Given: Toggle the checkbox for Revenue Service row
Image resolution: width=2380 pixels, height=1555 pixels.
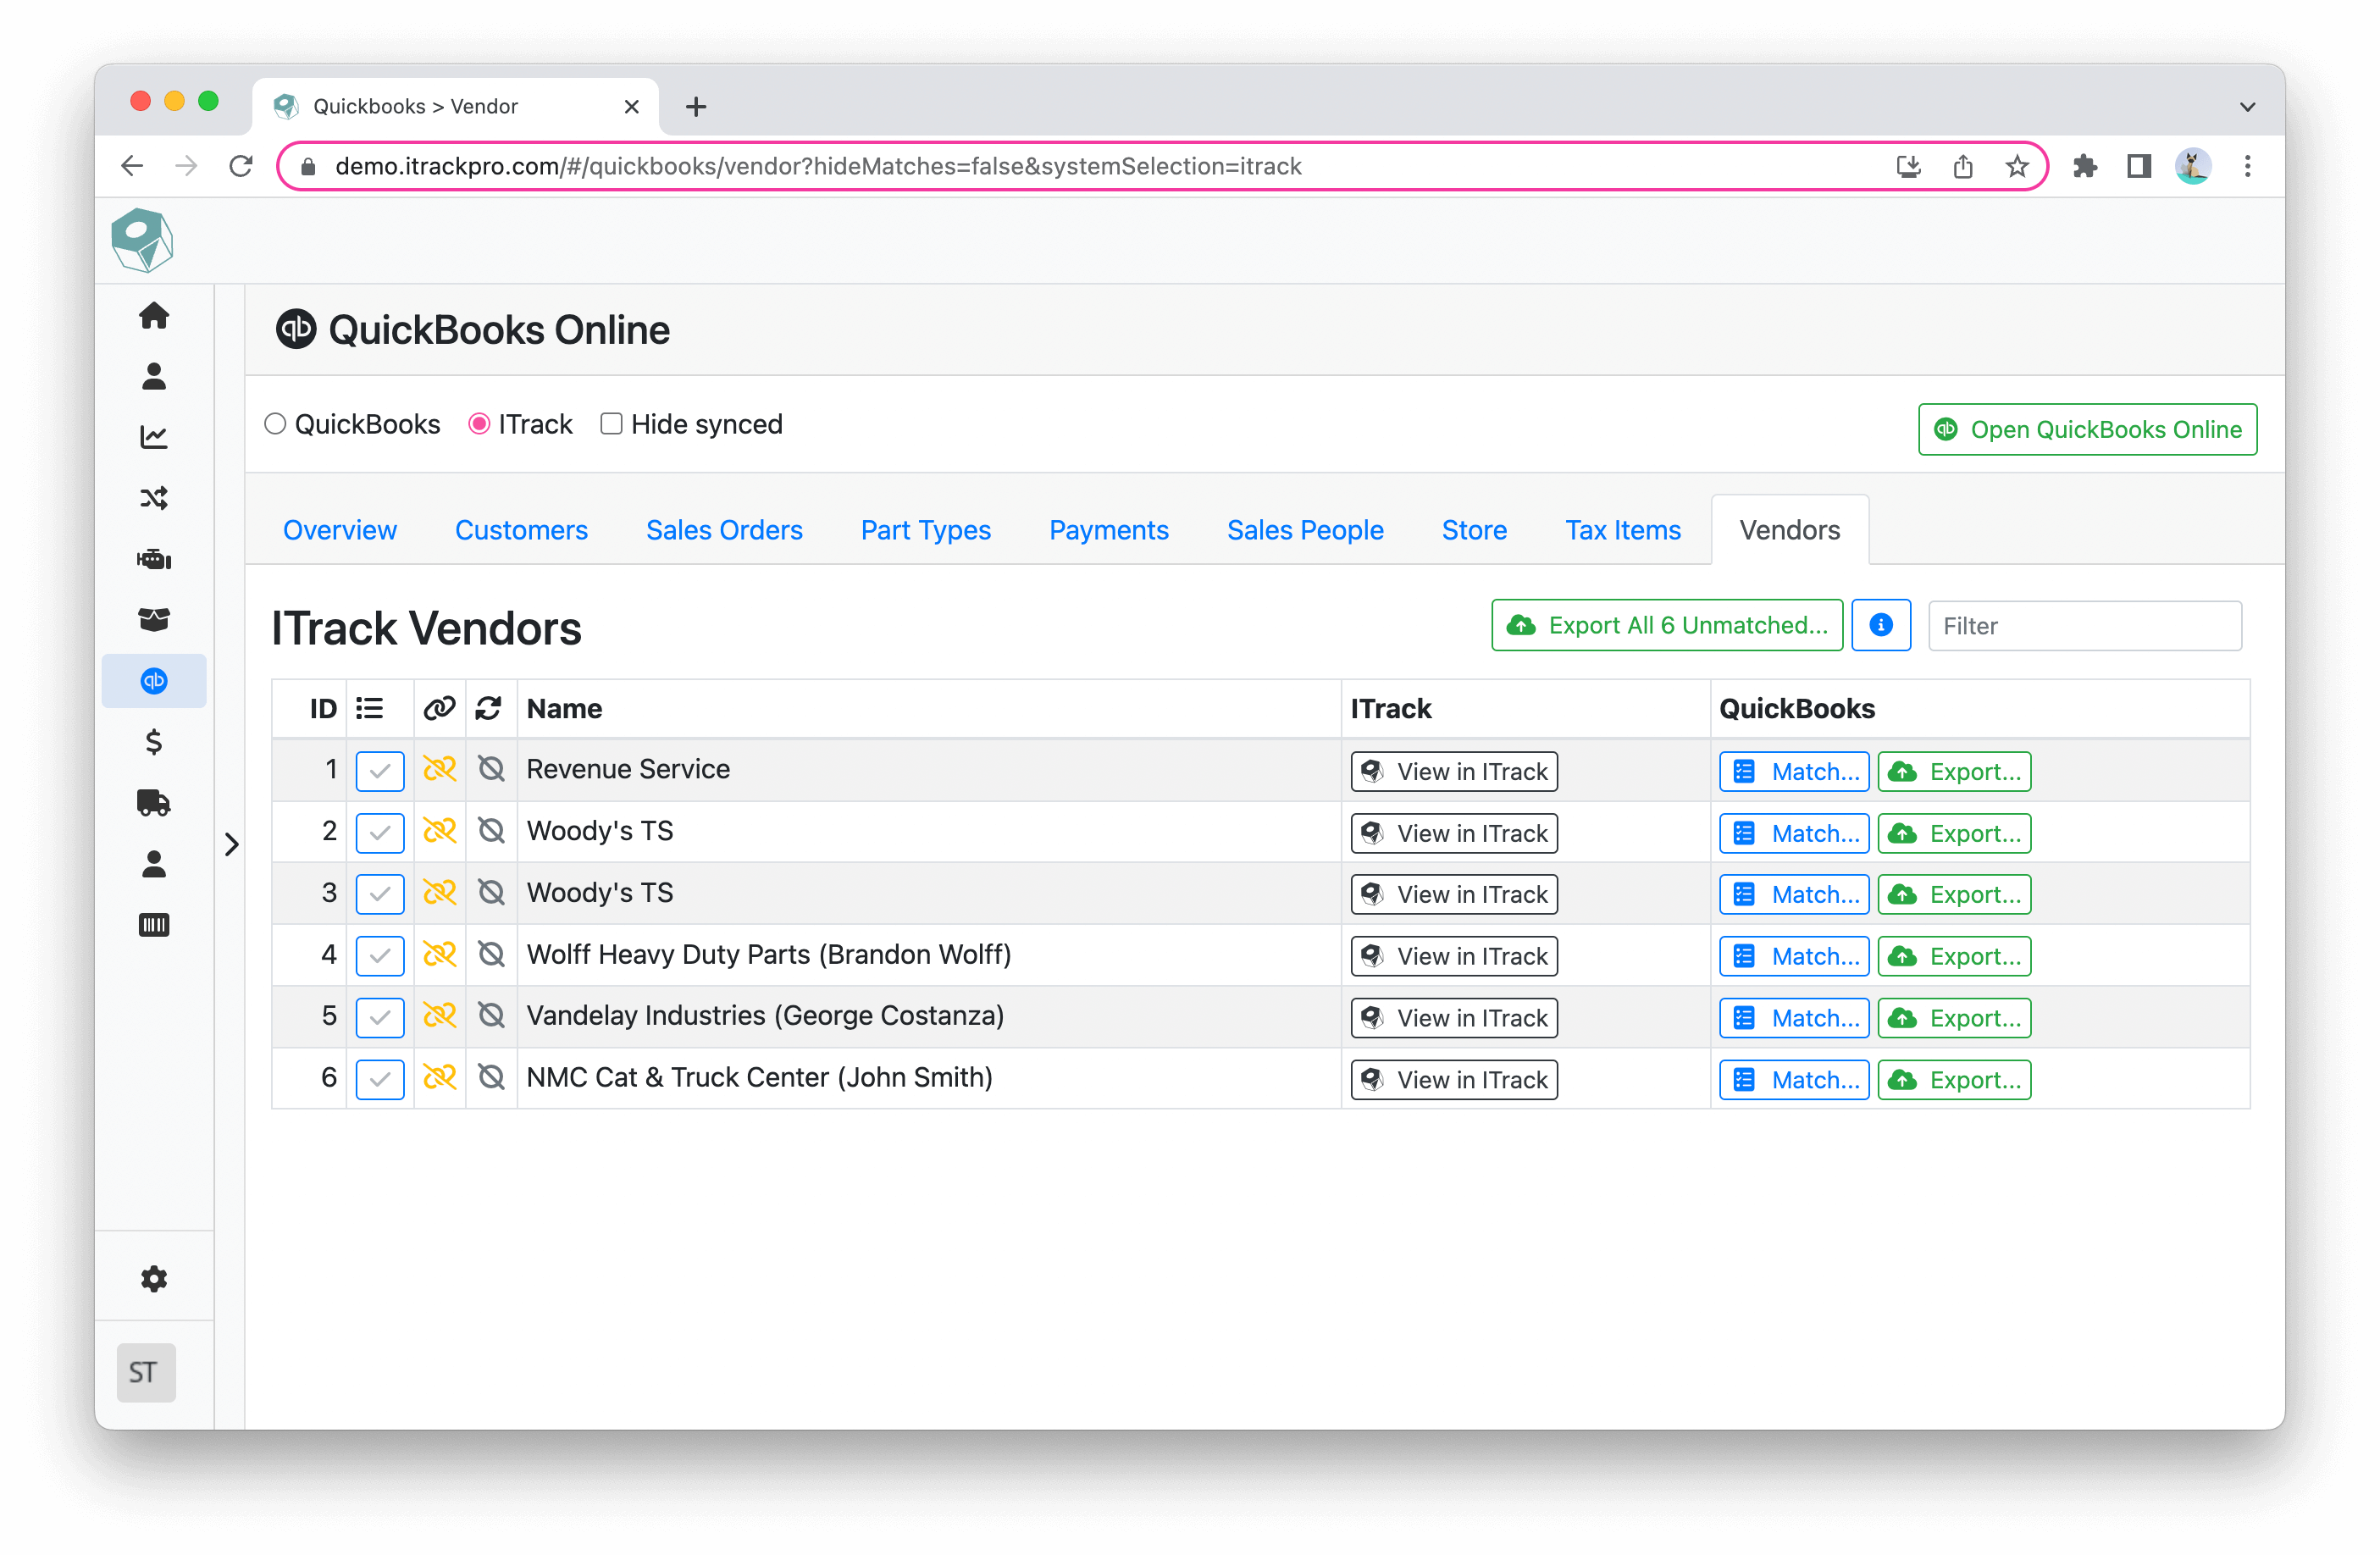Looking at the screenshot, I should [380, 771].
